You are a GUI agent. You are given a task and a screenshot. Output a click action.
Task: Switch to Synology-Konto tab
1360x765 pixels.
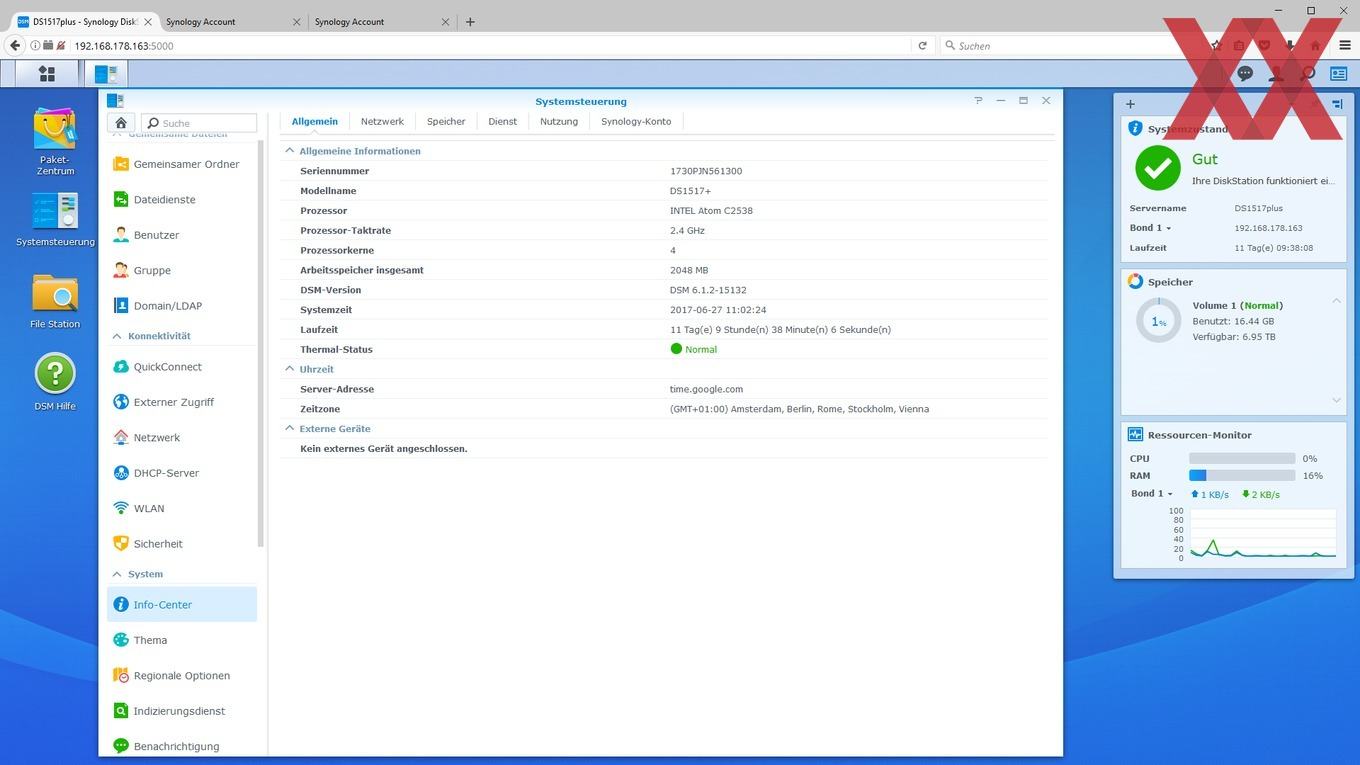(x=636, y=122)
